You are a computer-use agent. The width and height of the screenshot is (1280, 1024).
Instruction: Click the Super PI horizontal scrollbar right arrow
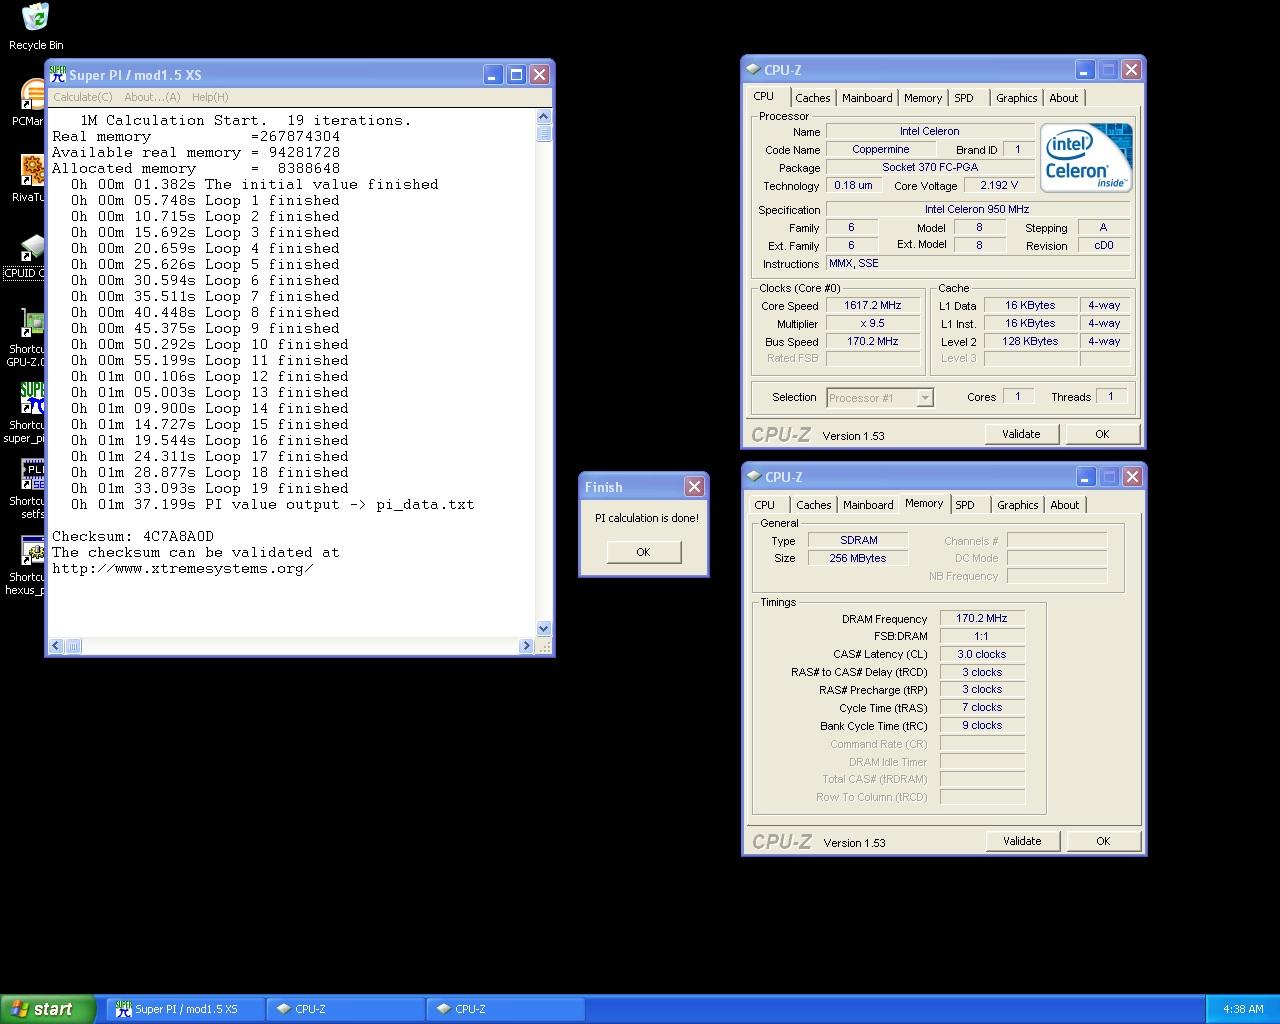point(527,646)
